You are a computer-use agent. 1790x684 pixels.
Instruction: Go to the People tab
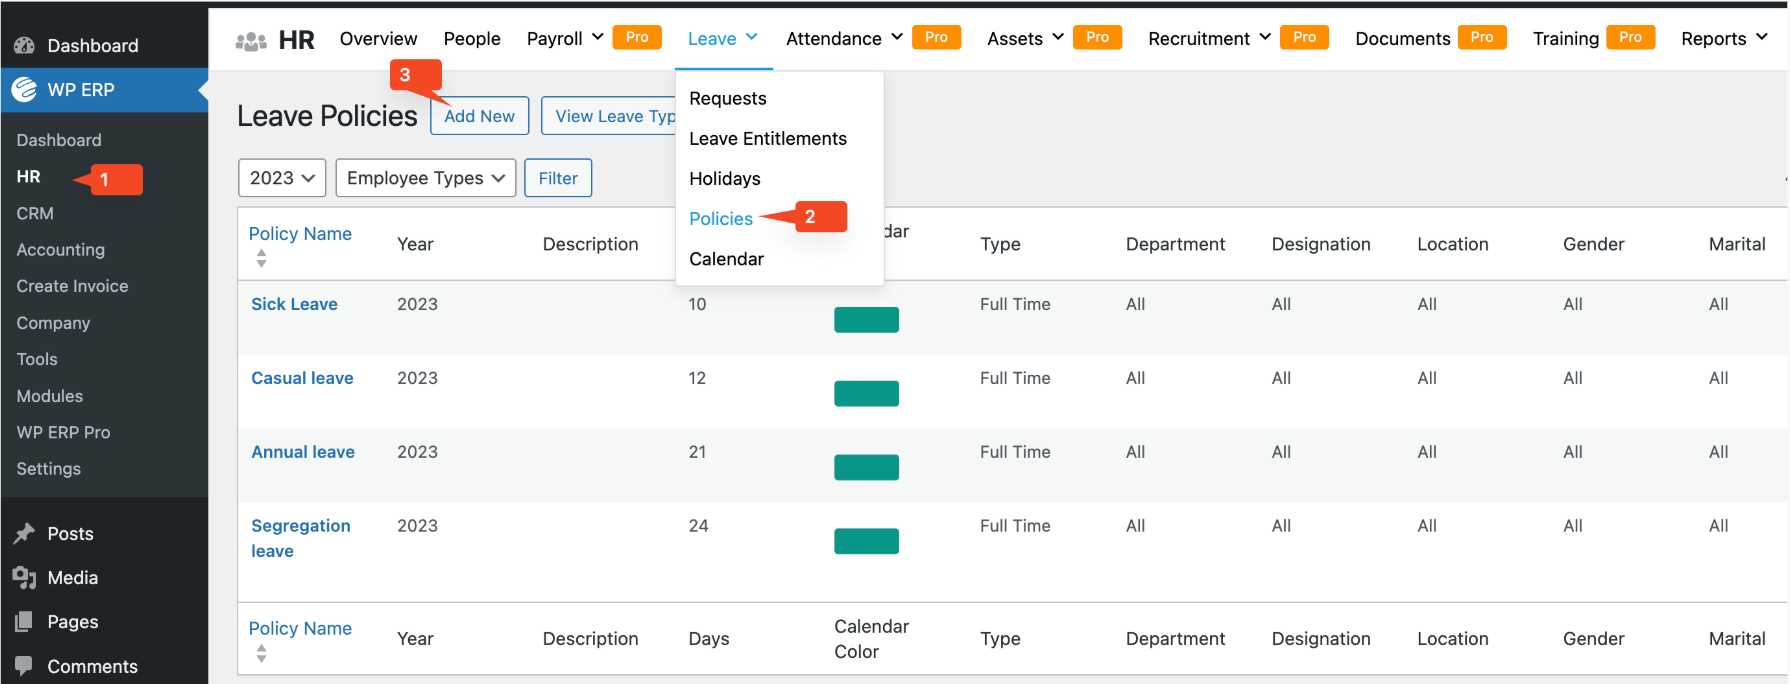coord(472,39)
